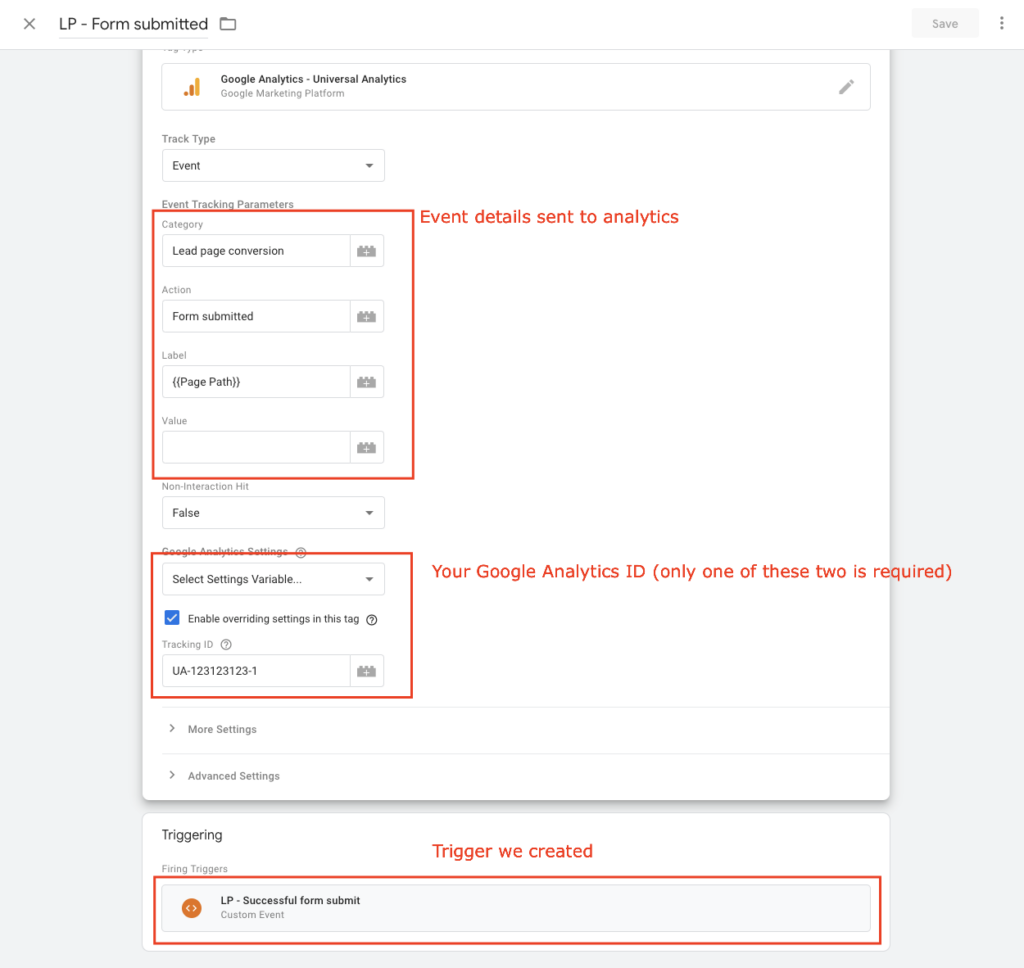Insert a variable in the Label field

coord(366,382)
